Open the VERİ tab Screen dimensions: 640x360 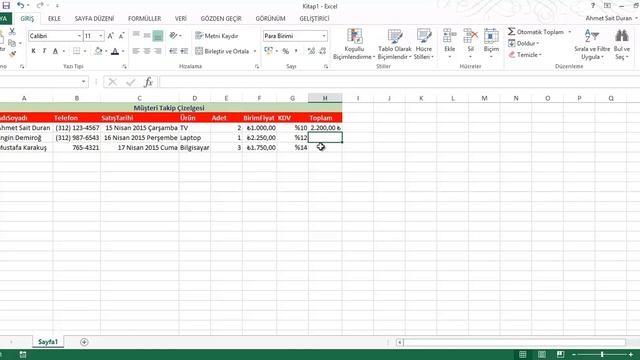tap(181, 19)
